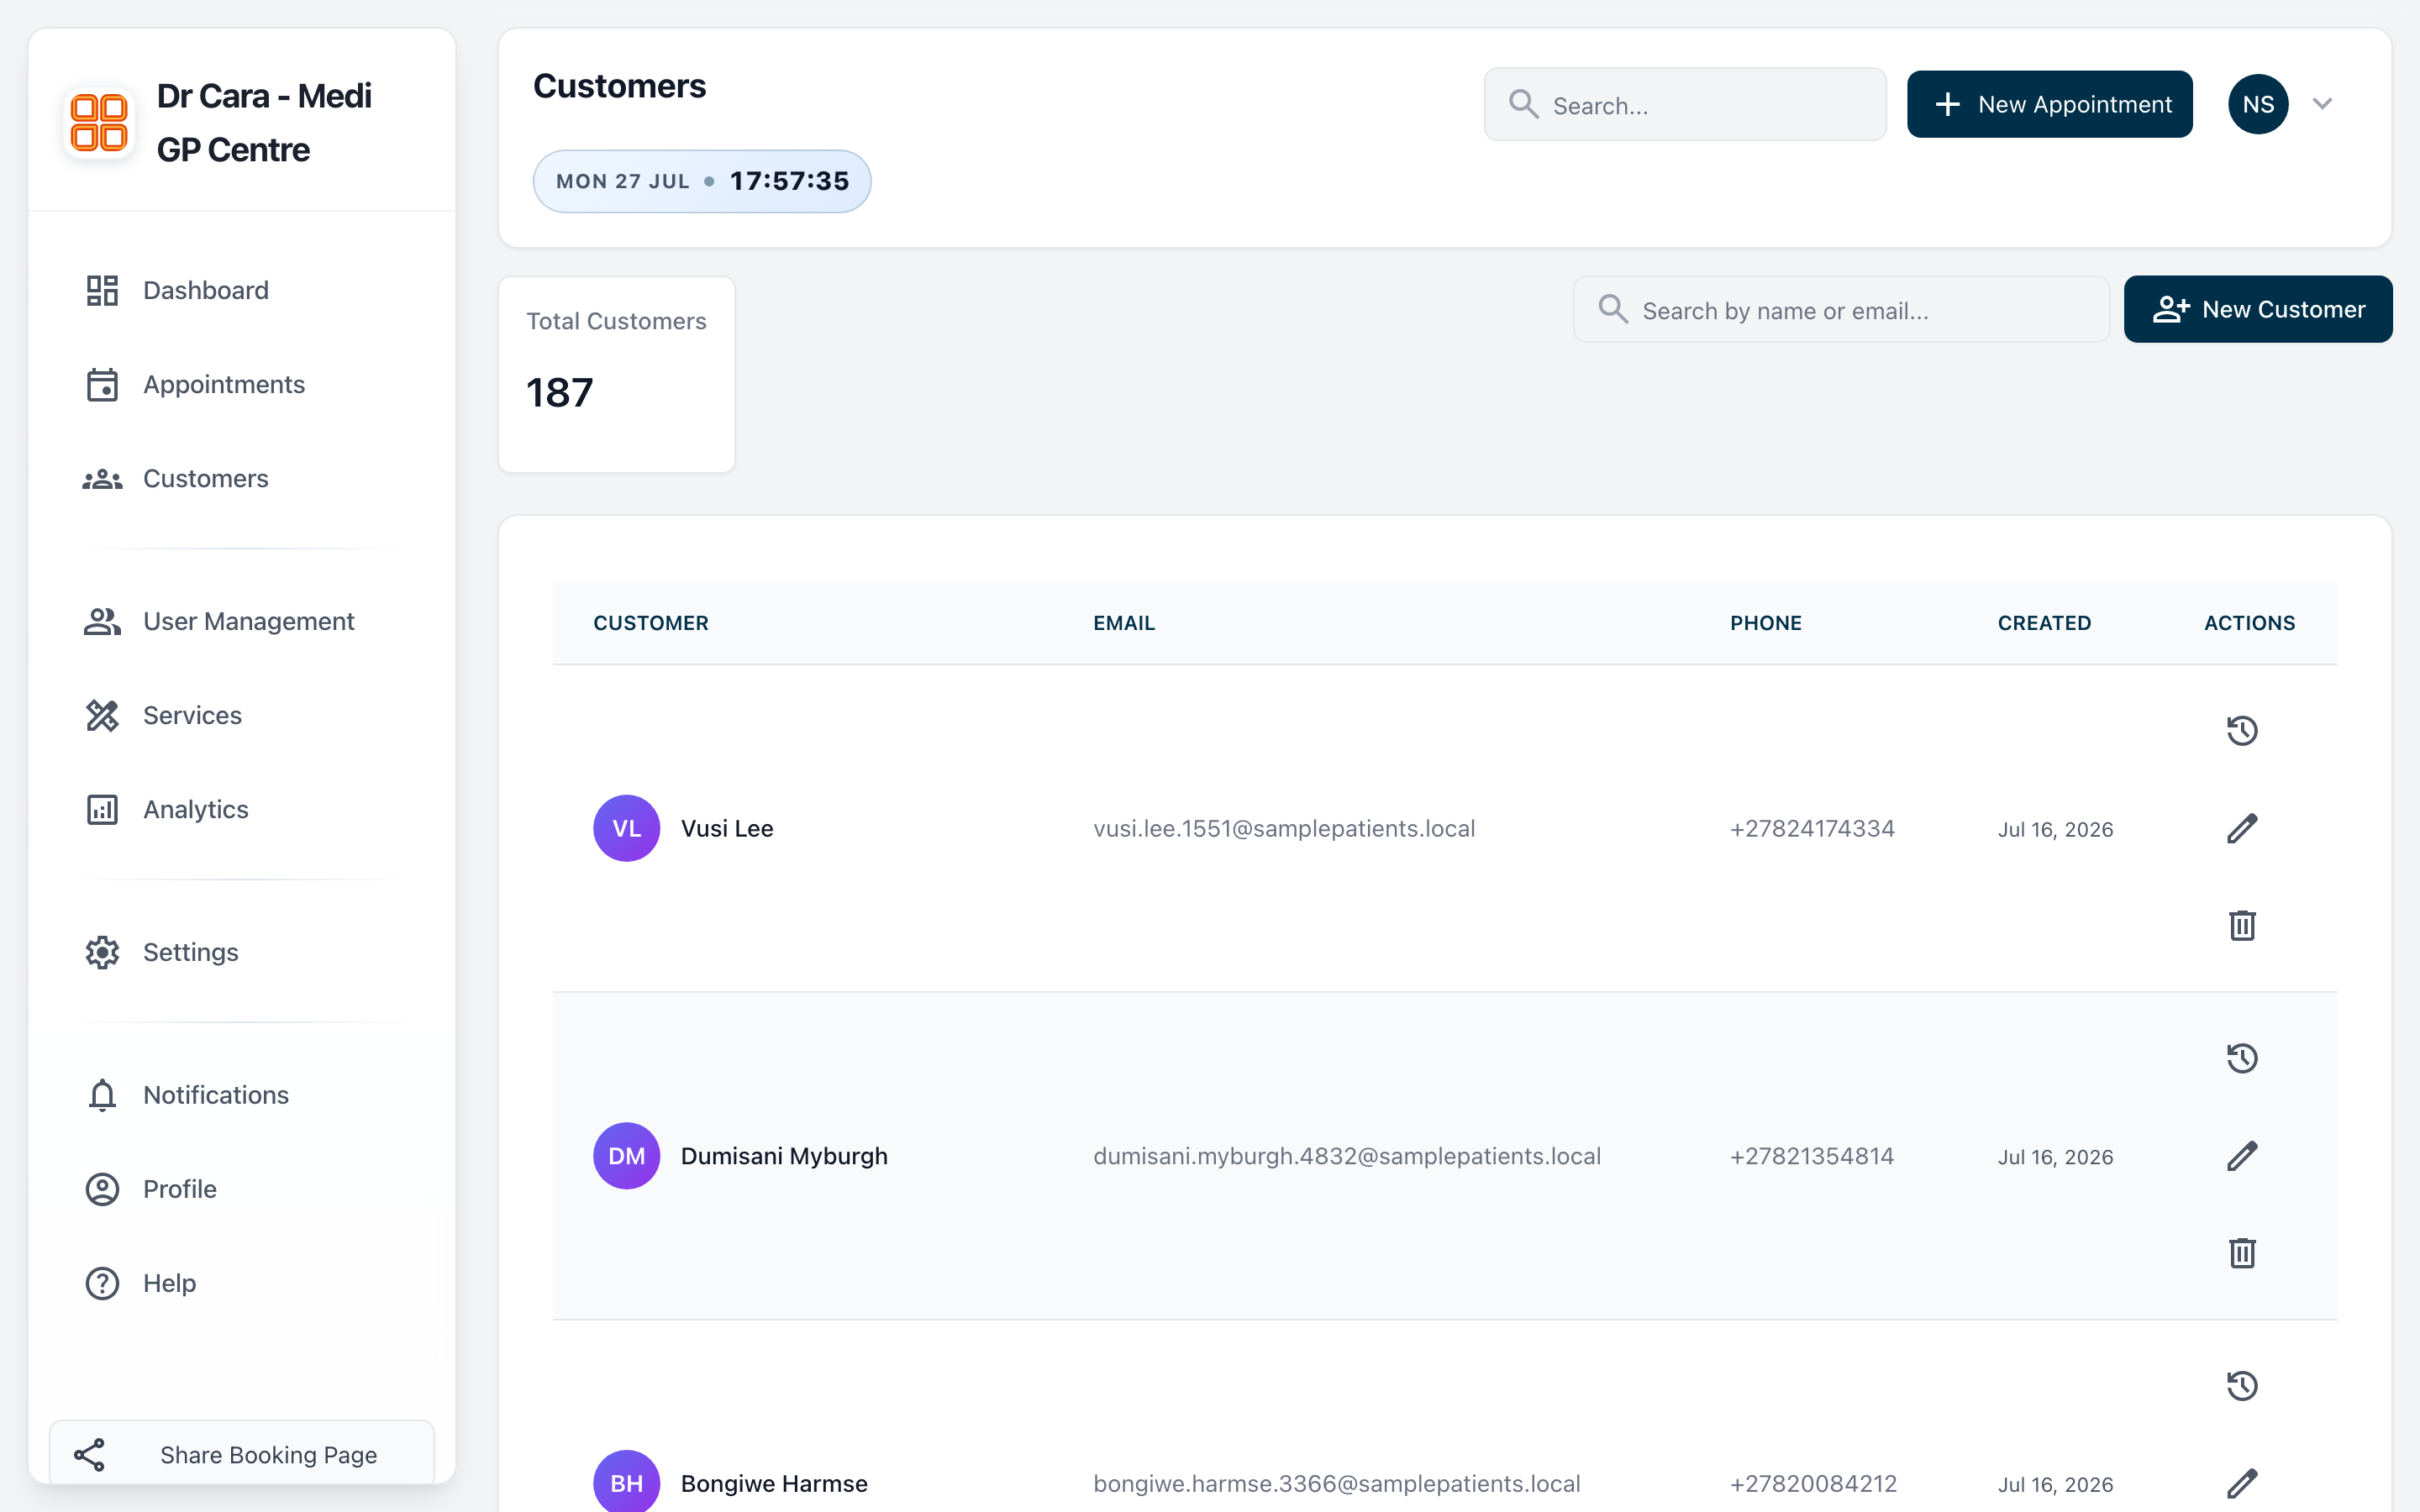Click the CREATED column header

pos(2044,623)
